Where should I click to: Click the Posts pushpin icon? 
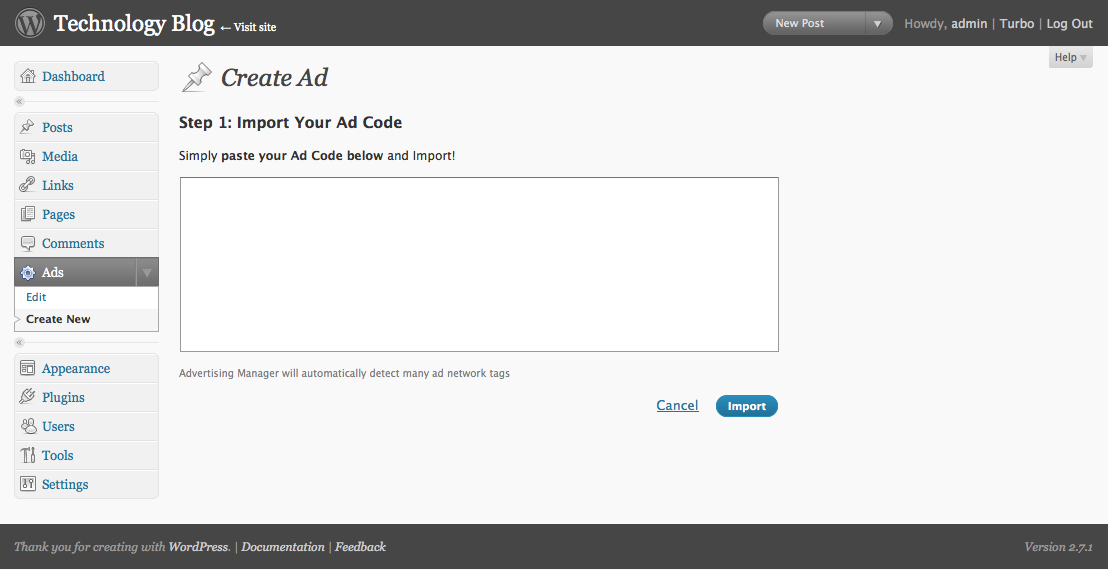click(28, 128)
